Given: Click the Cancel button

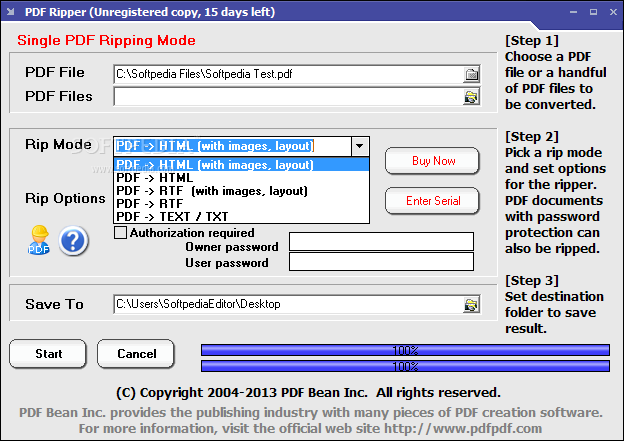Looking at the screenshot, I should point(136,353).
